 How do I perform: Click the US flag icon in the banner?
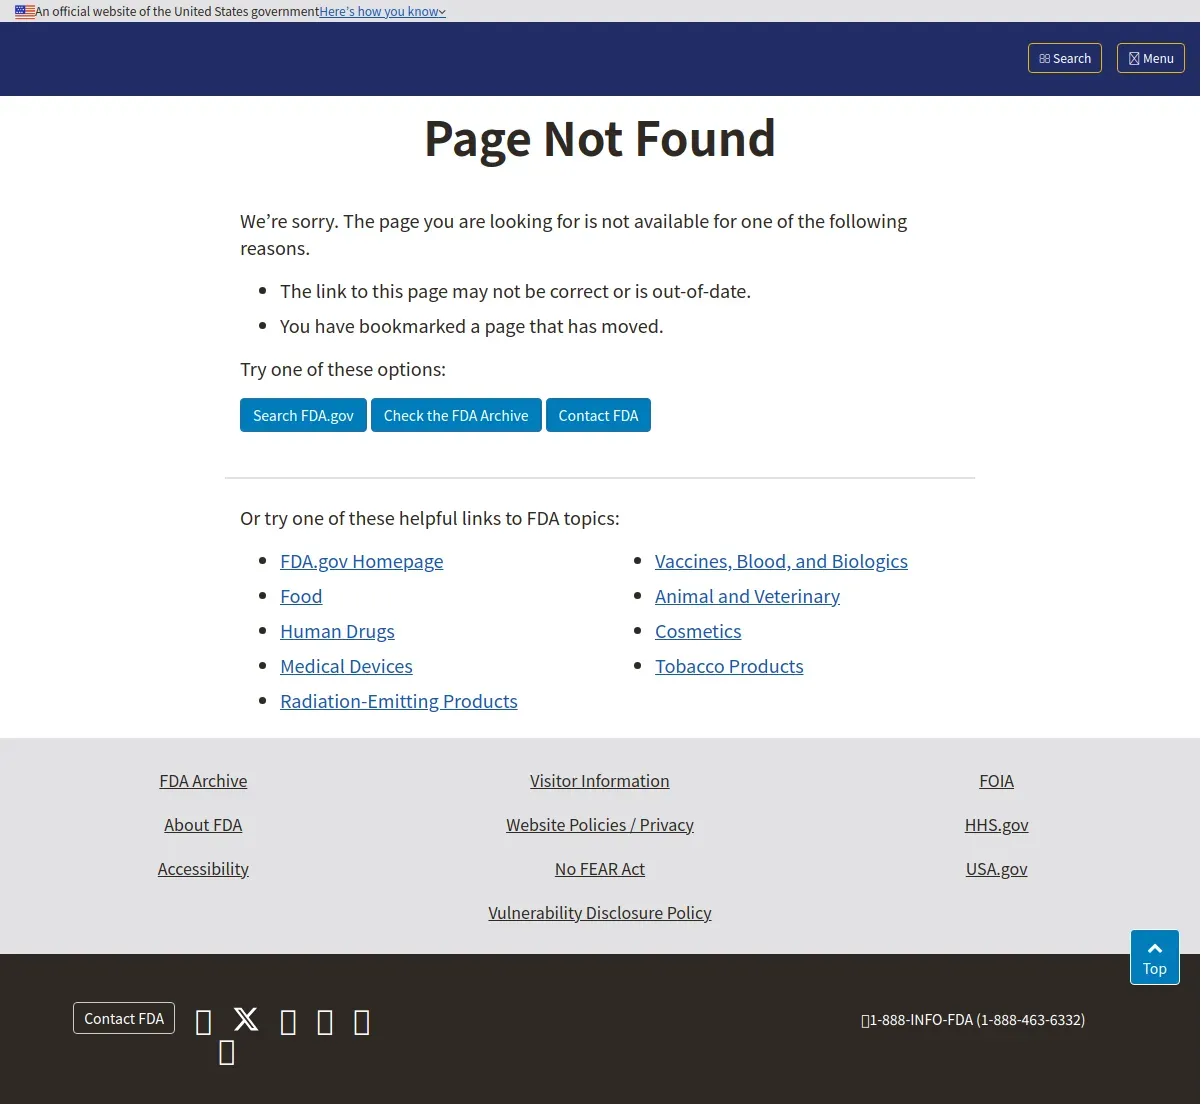click(25, 12)
